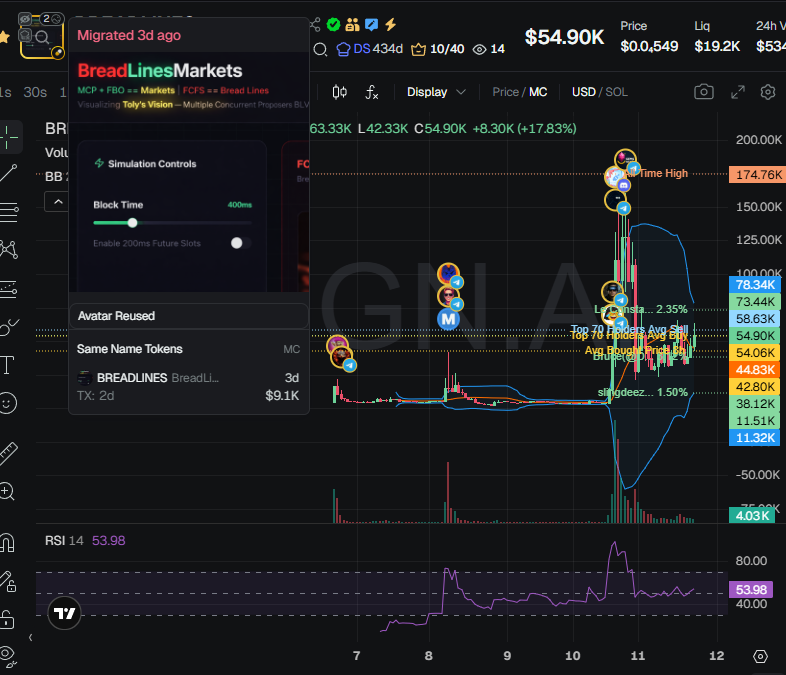This screenshot has width=786, height=675.
Task: Click the hide-token eye on avatar
Action: coord(25,20)
